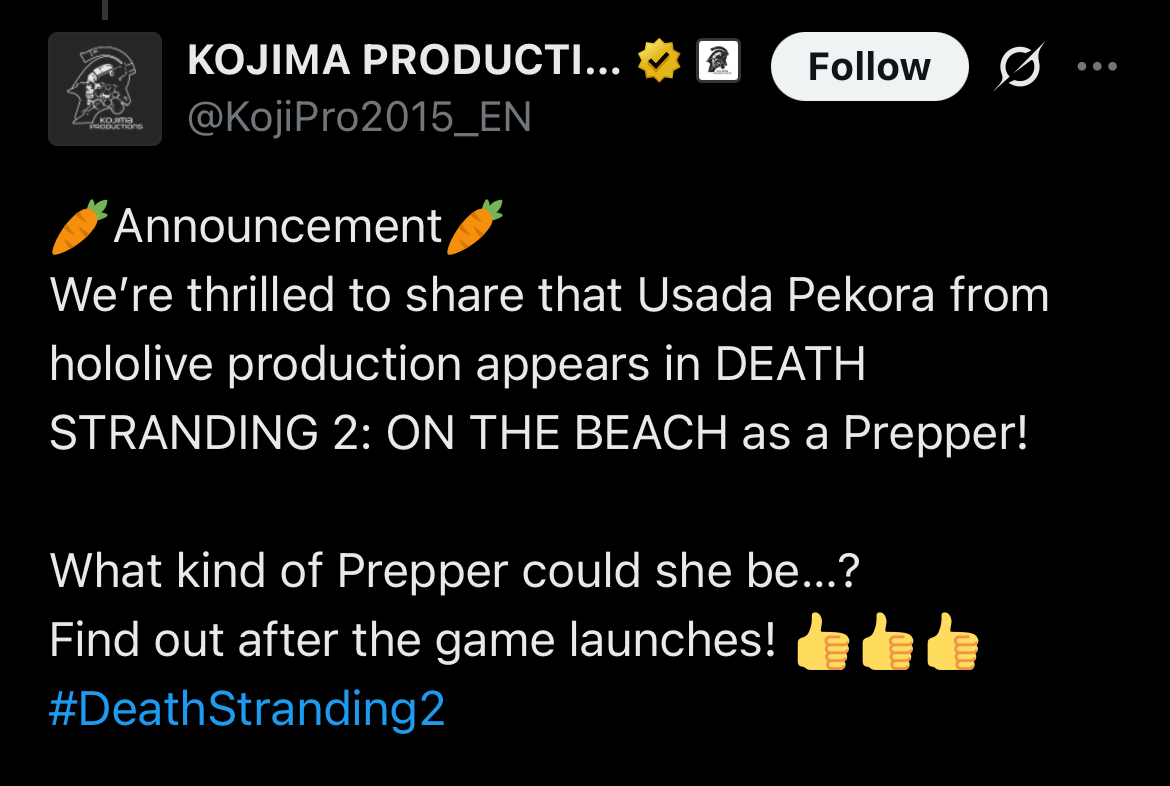This screenshot has width=1170, height=786.
Task: Click the line 'What kind of Prepper could she be'
Action: (454, 571)
